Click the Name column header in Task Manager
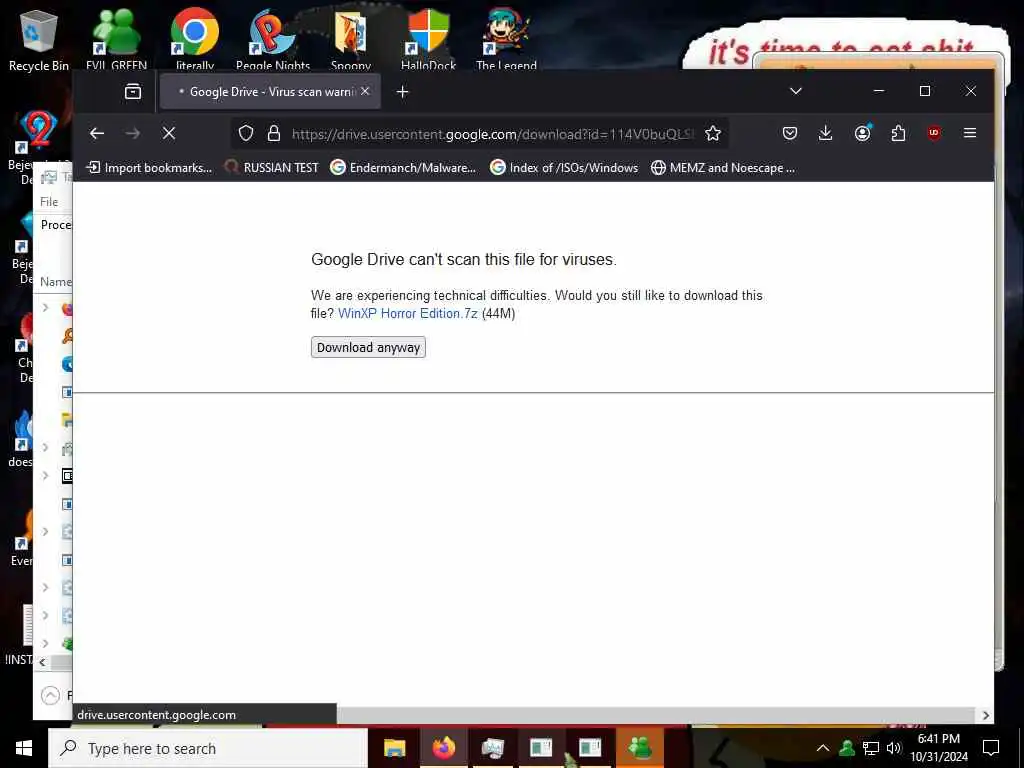This screenshot has height=768, width=1024. point(56,281)
